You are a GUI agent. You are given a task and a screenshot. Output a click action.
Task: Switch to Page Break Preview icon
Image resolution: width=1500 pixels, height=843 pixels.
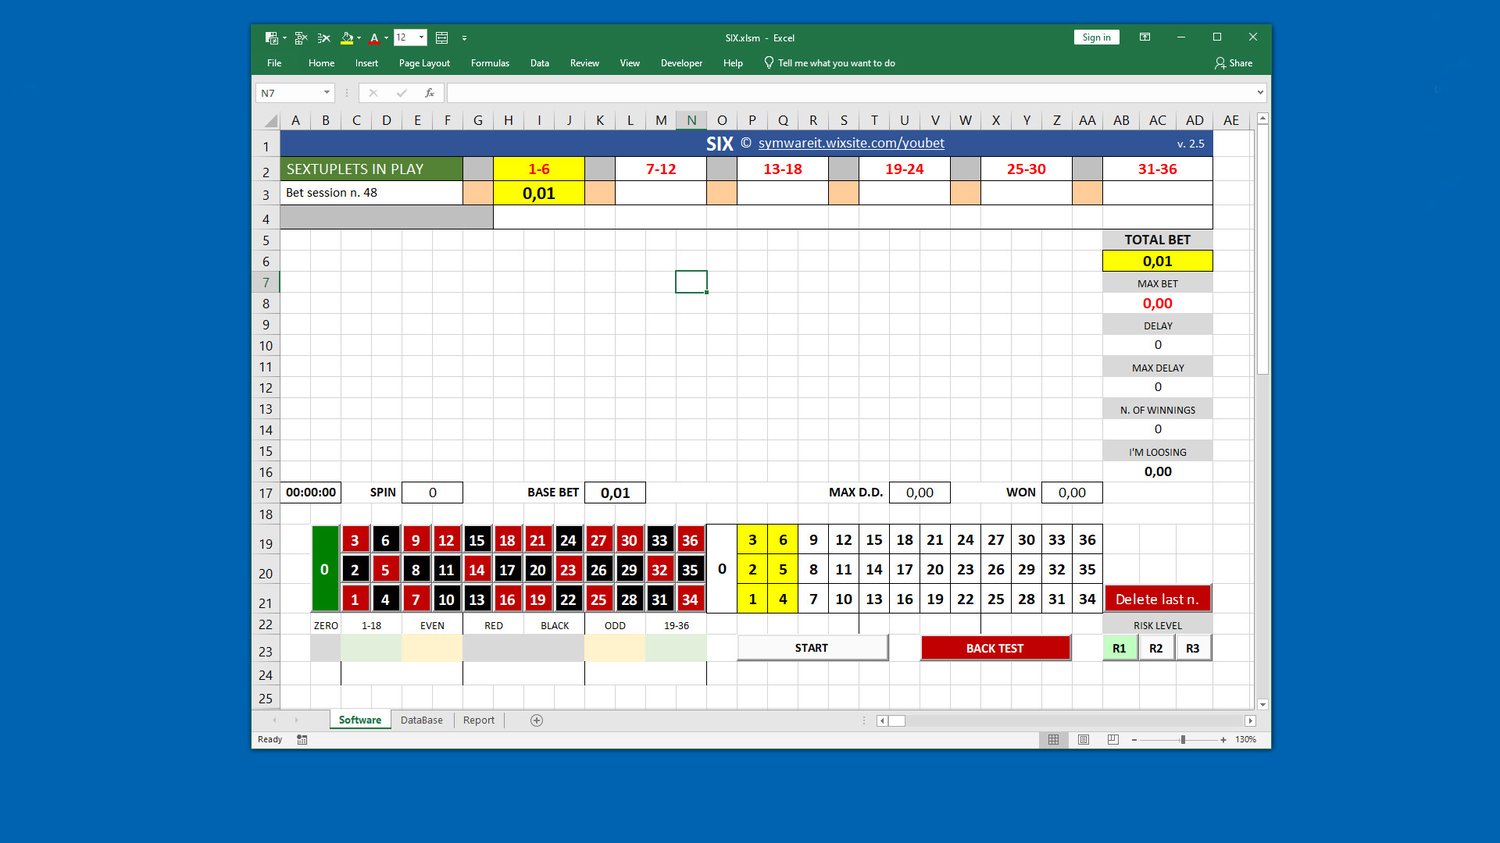[x=1113, y=740]
